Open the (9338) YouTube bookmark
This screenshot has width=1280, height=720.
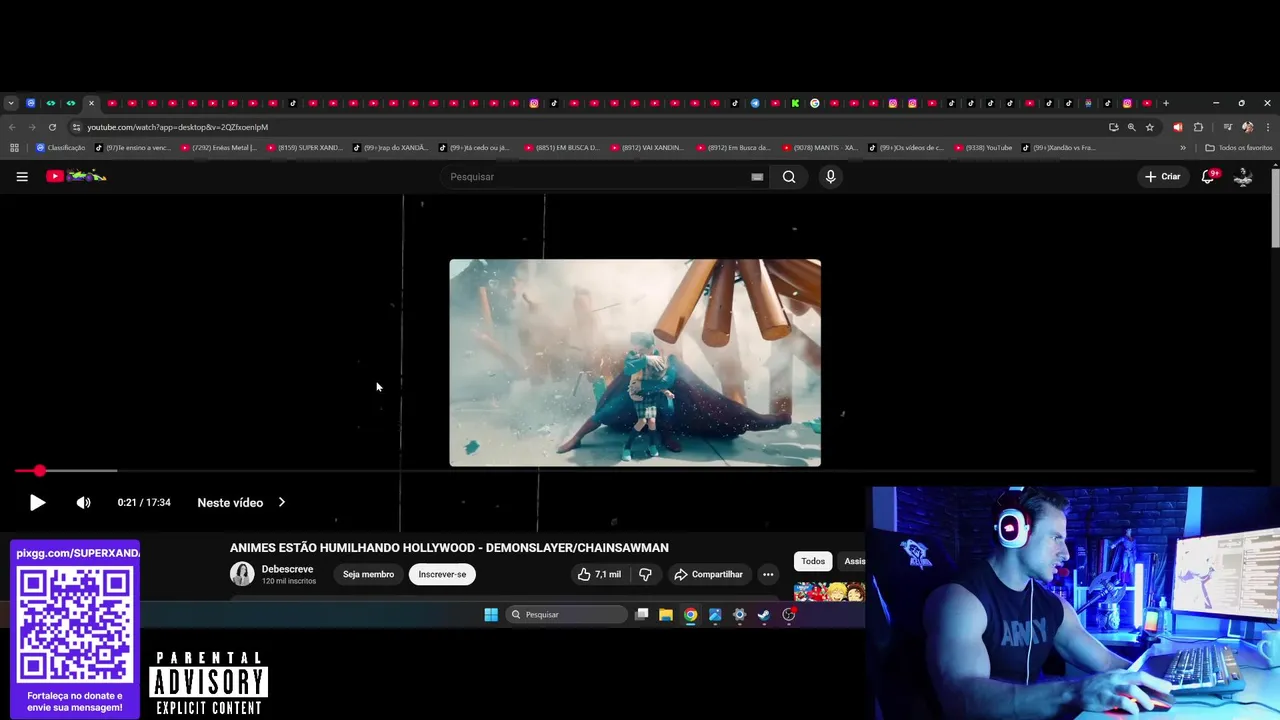(x=984, y=148)
